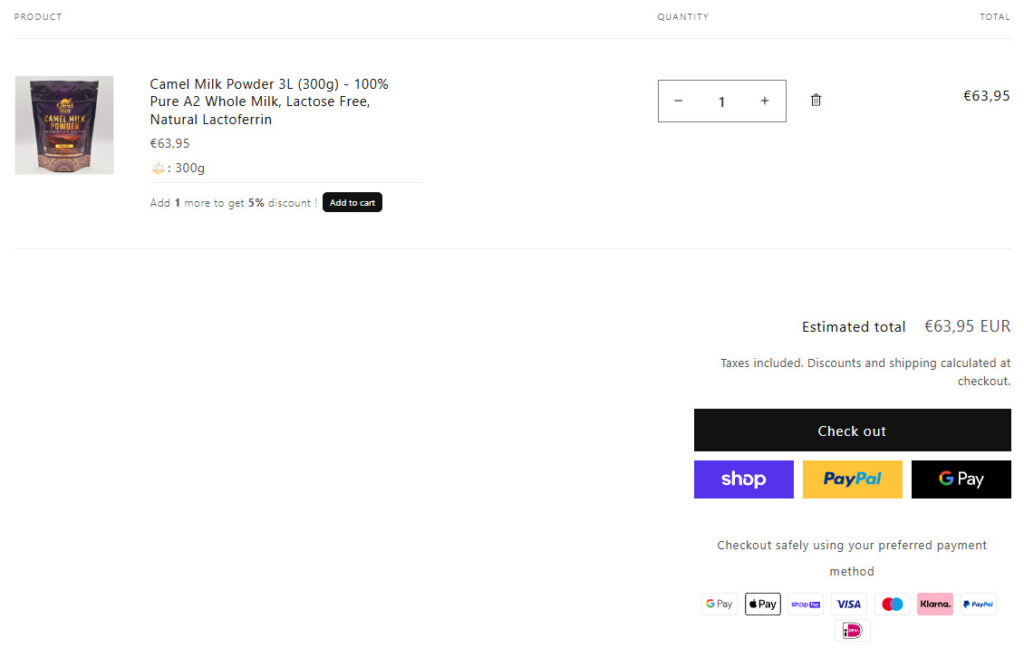Click the 'Taxes included' shipping note text
This screenshot has width=1024, height=658.
(x=865, y=371)
